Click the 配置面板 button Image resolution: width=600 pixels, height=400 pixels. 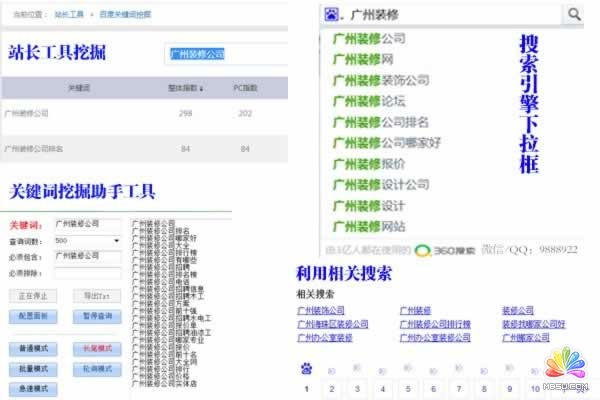click(32, 316)
